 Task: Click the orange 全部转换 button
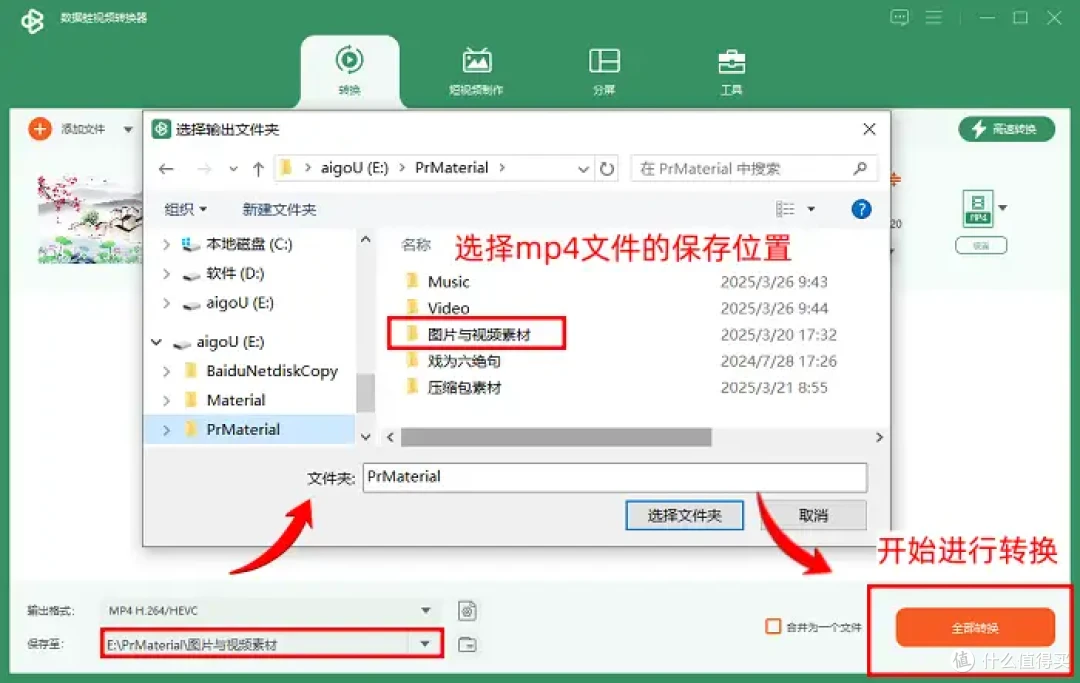tap(975, 627)
